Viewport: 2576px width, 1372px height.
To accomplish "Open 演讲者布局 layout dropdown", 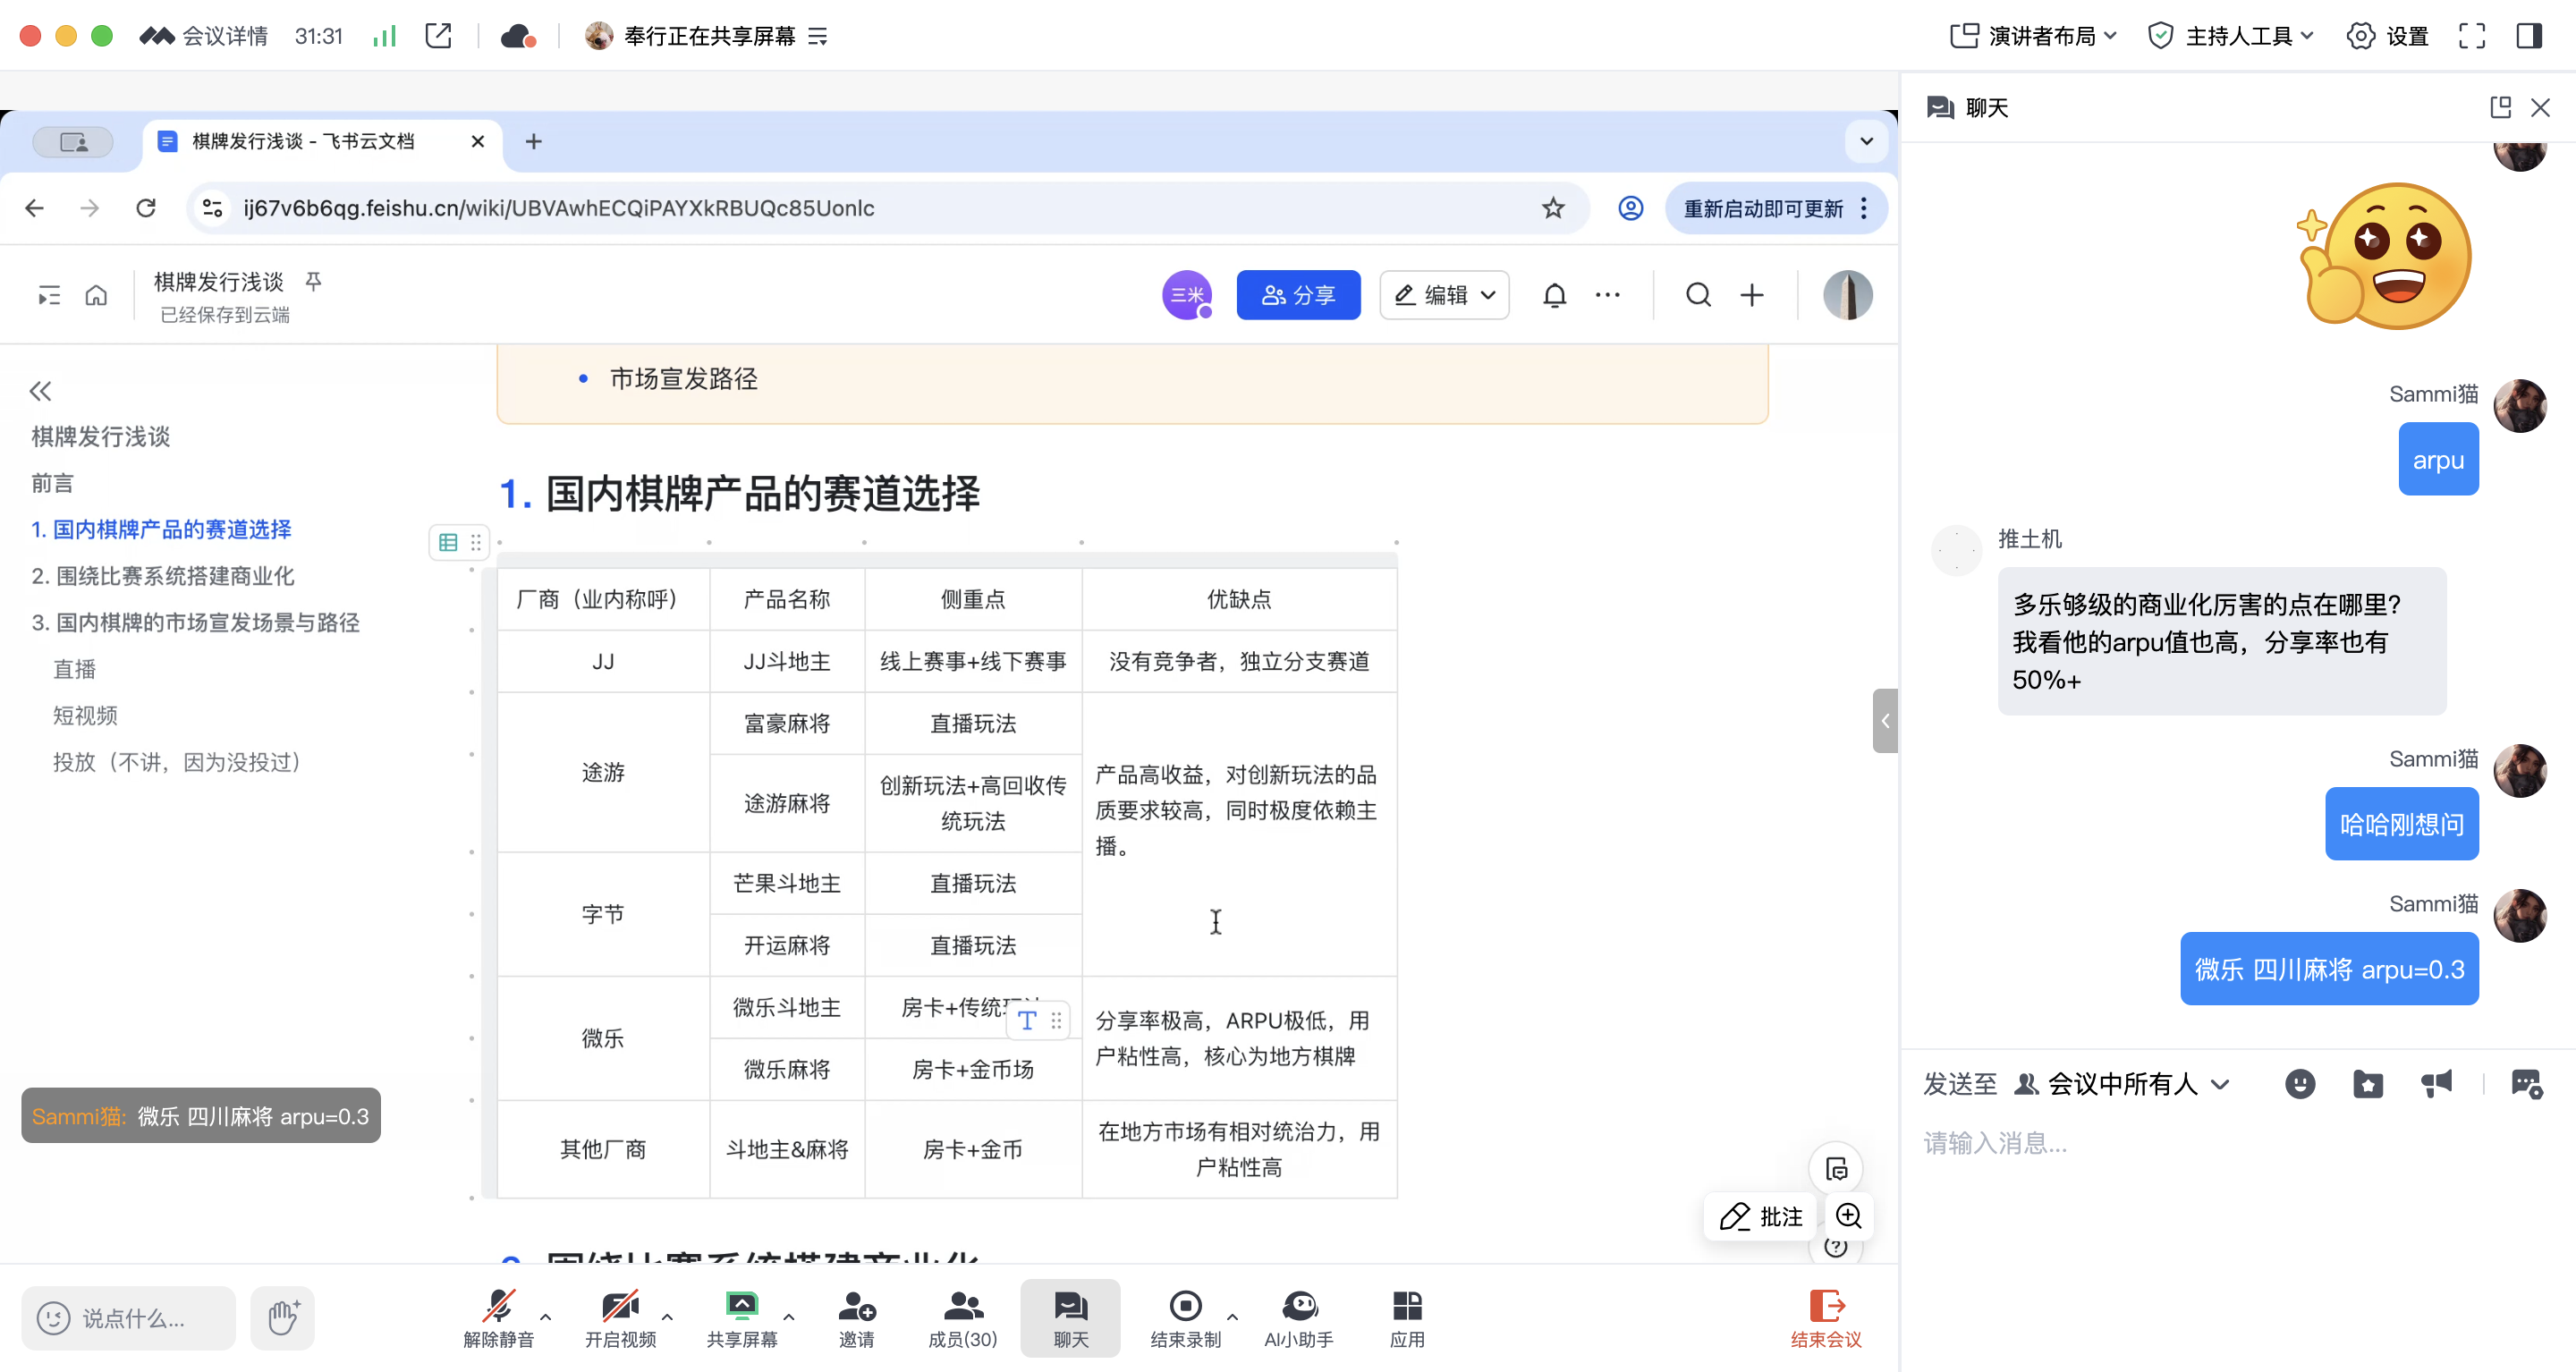I will click(x=2033, y=36).
